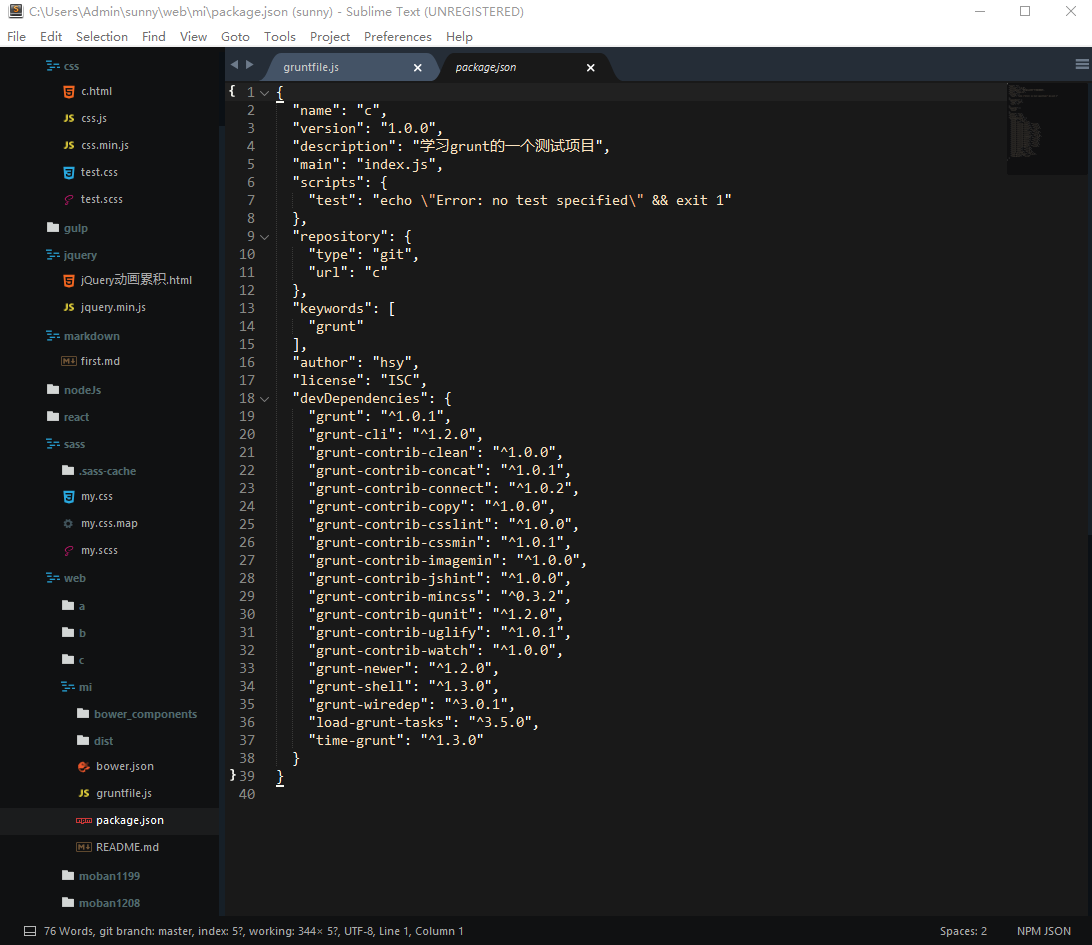Open the File menu
Screen dimensions: 1092x945
(x=16, y=36)
